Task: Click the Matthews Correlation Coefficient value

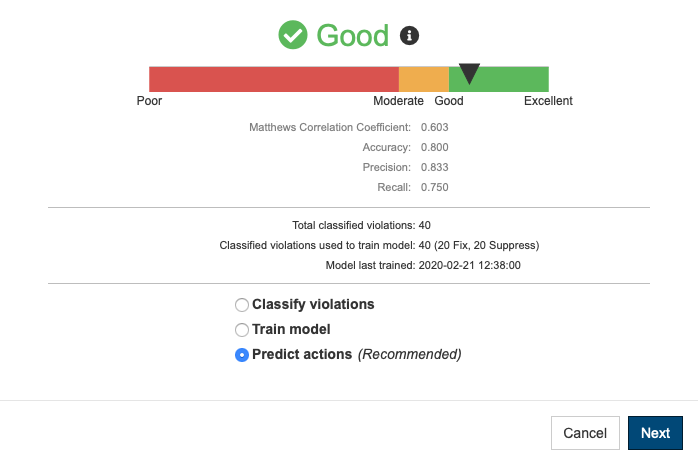Action: click(x=434, y=127)
